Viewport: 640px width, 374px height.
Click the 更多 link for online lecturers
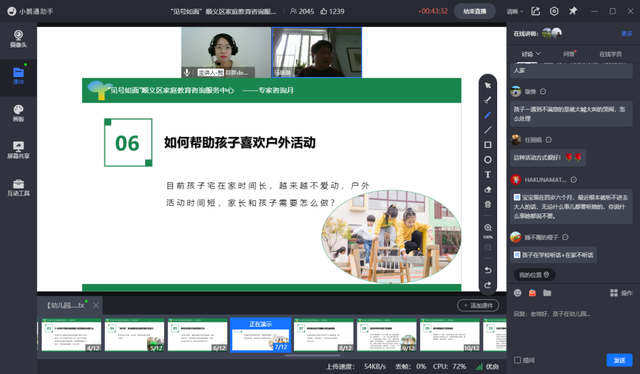pyautogui.click(x=627, y=33)
